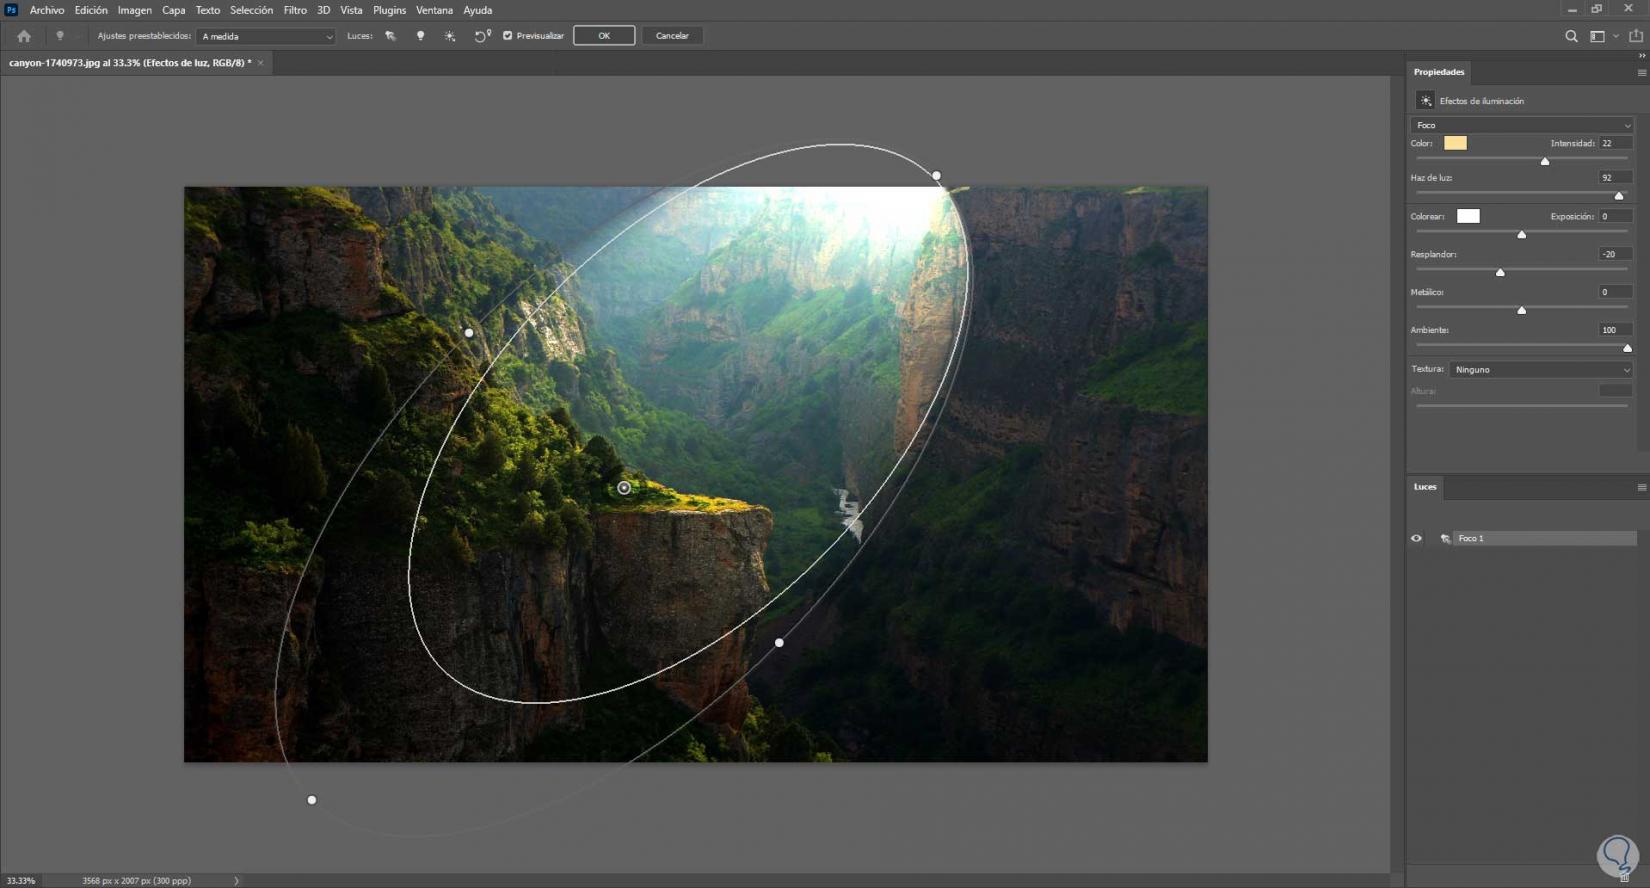The width and height of the screenshot is (1650, 888).
Task: Open the Textura dropdown
Action: coord(1541,370)
